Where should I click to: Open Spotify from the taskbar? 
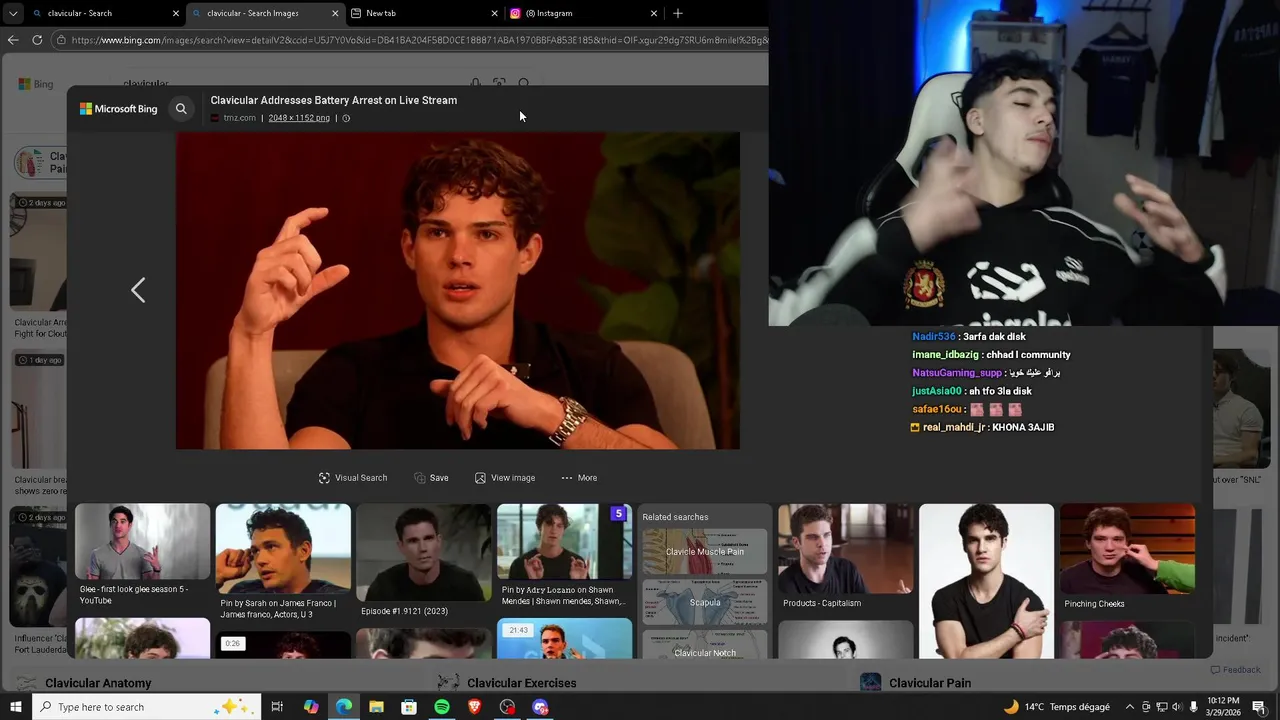pyautogui.click(x=442, y=707)
